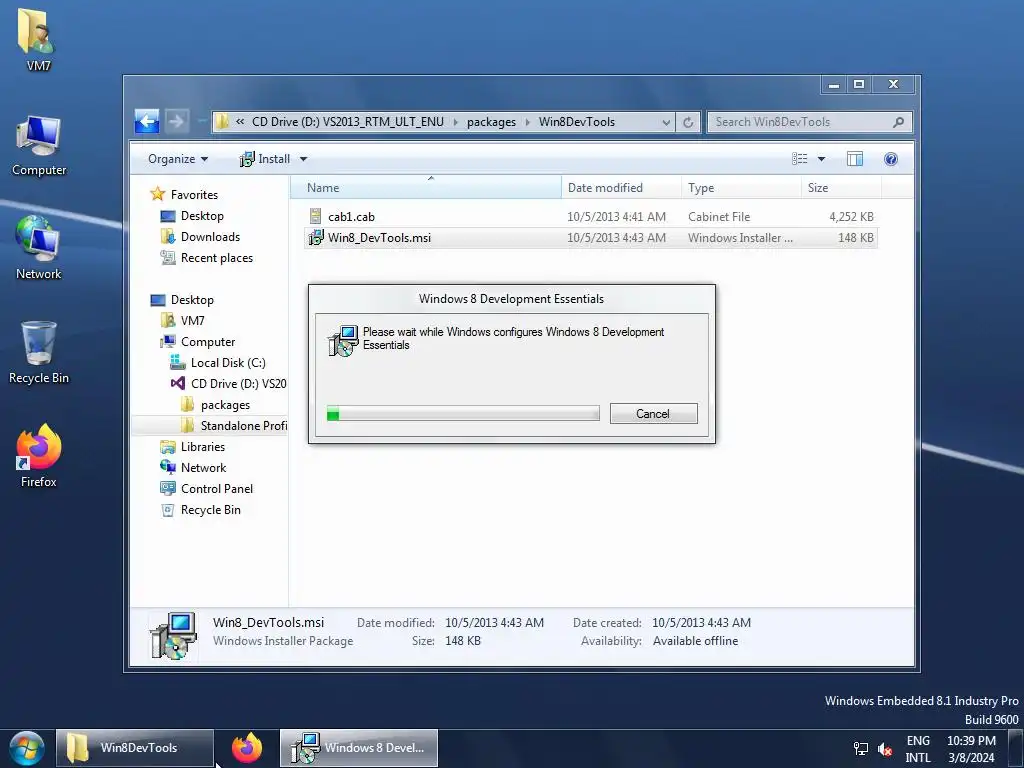Click the network tray icon
Screen dimensions: 1024x768
point(861,748)
